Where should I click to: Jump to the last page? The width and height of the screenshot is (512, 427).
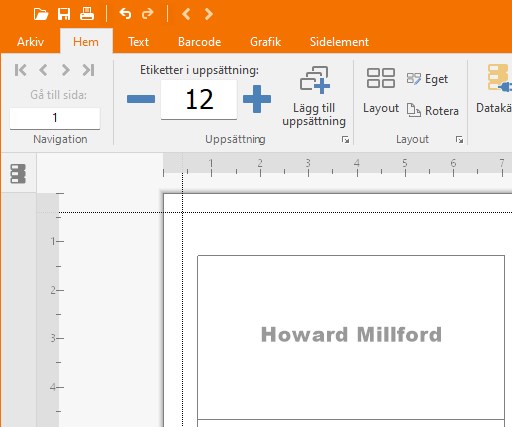coord(88,70)
